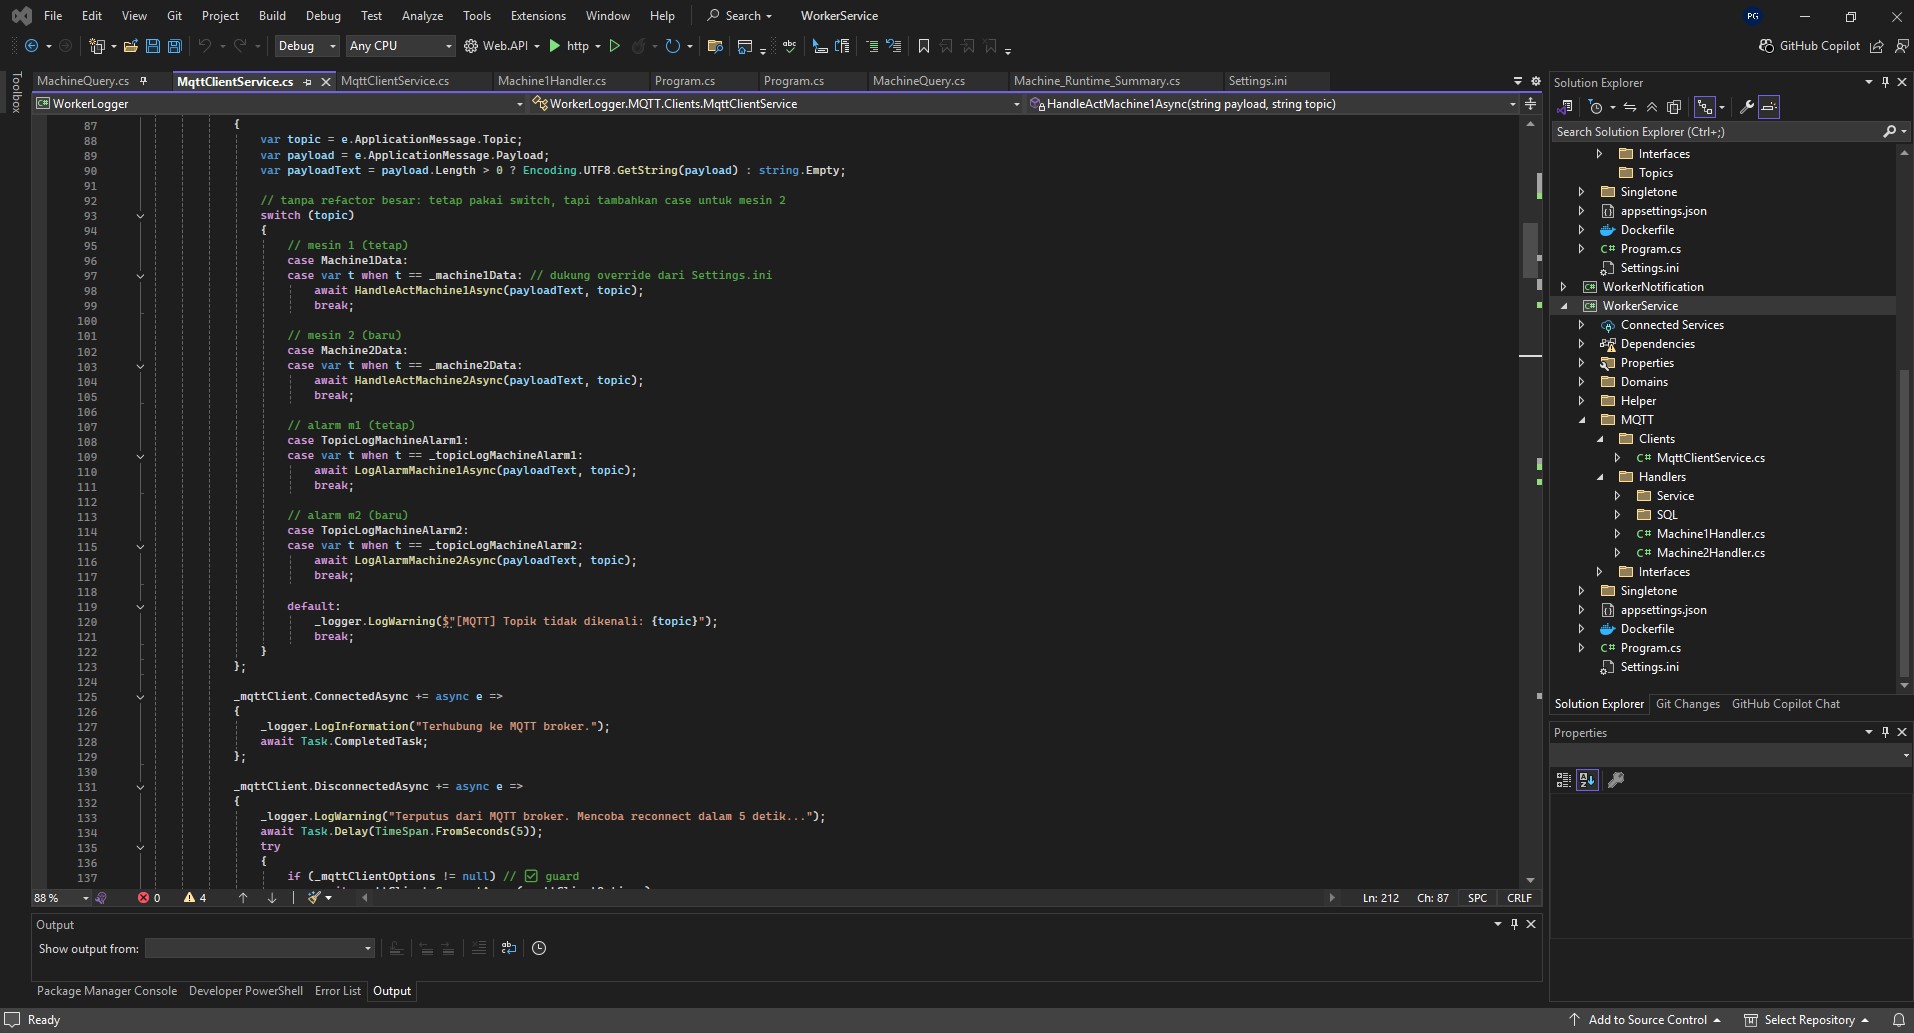Click the Sync with Active Document icon
1914x1033 pixels.
coord(1630,107)
